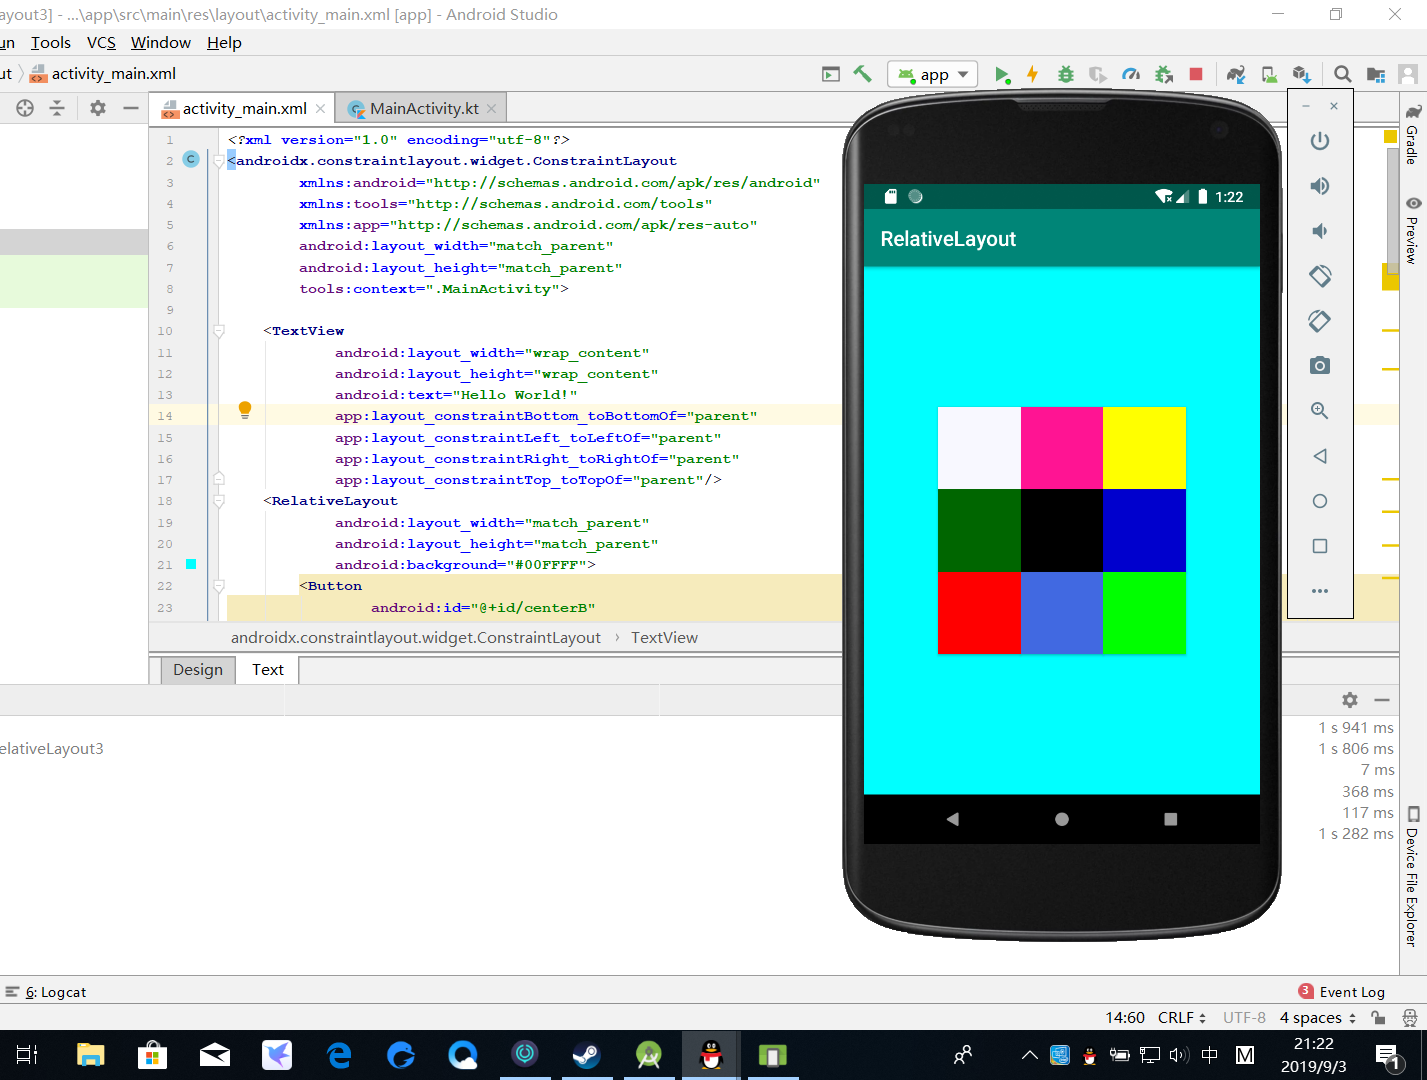
Task: Rotate the emulator left
Action: point(1320,276)
